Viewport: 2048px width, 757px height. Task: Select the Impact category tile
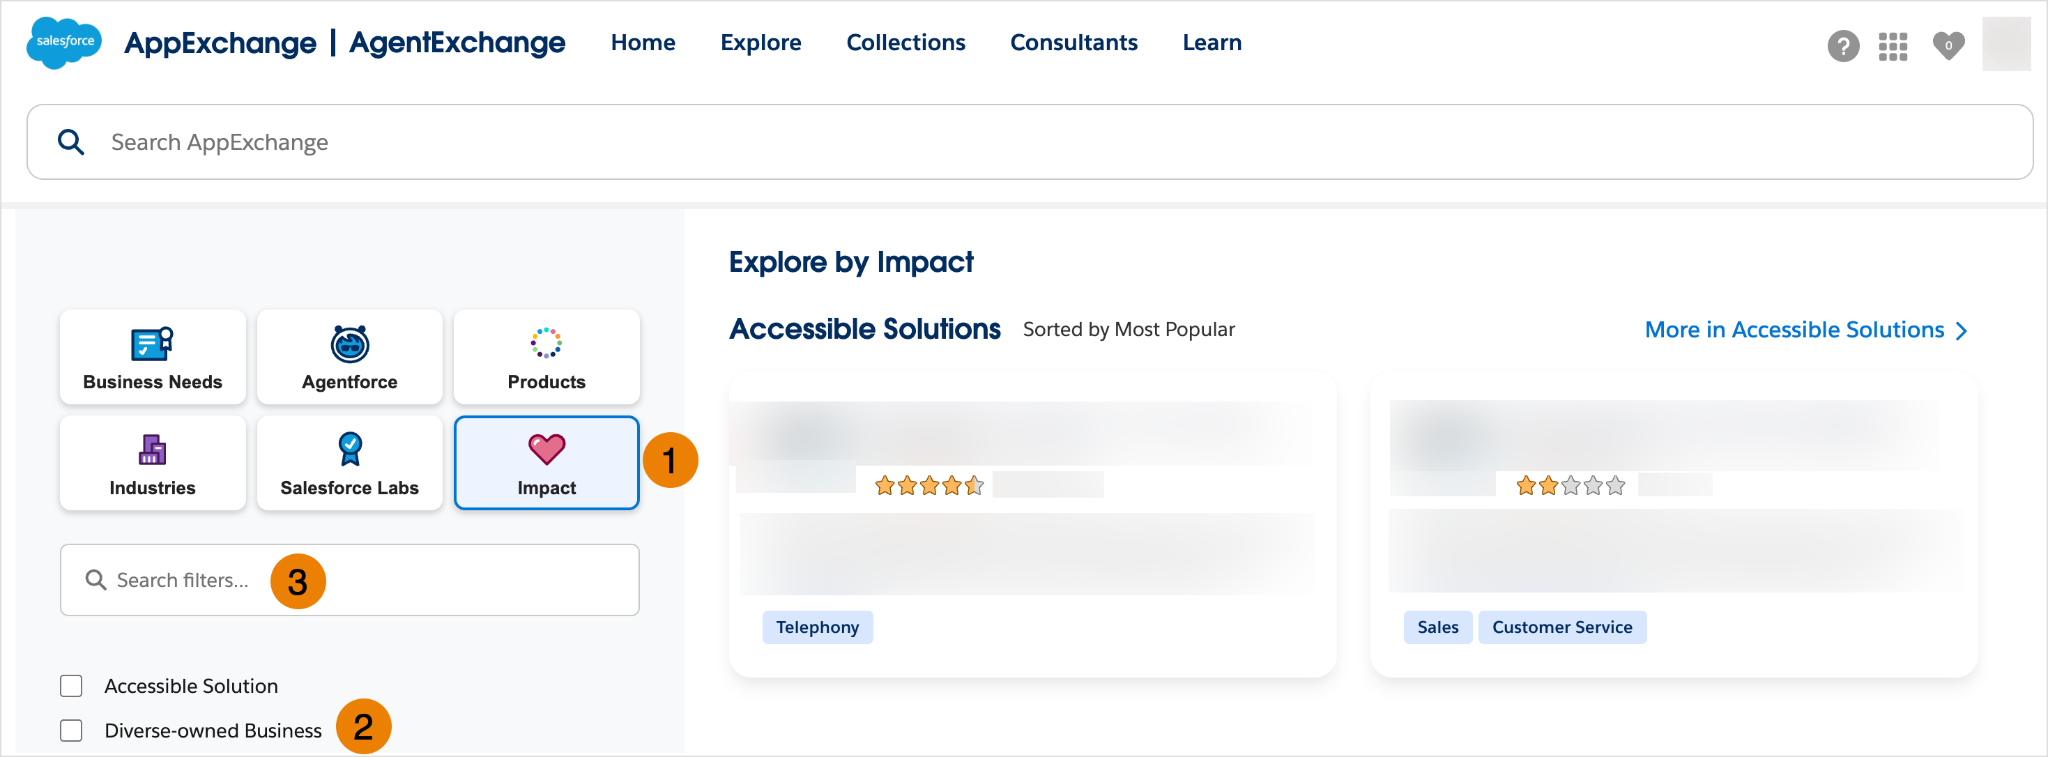tap(547, 463)
